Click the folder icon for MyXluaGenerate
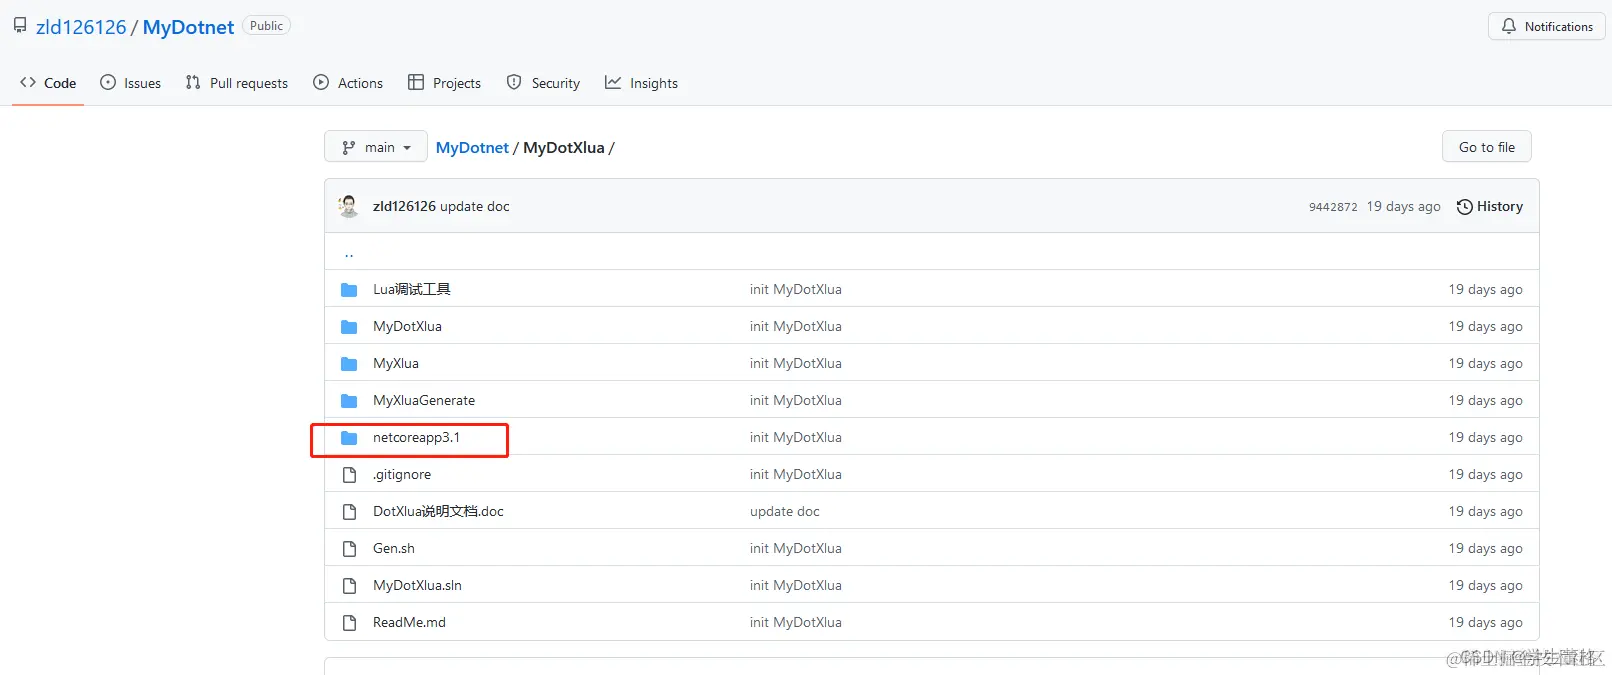The image size is (1612, 675). click(x=349, y=401)
